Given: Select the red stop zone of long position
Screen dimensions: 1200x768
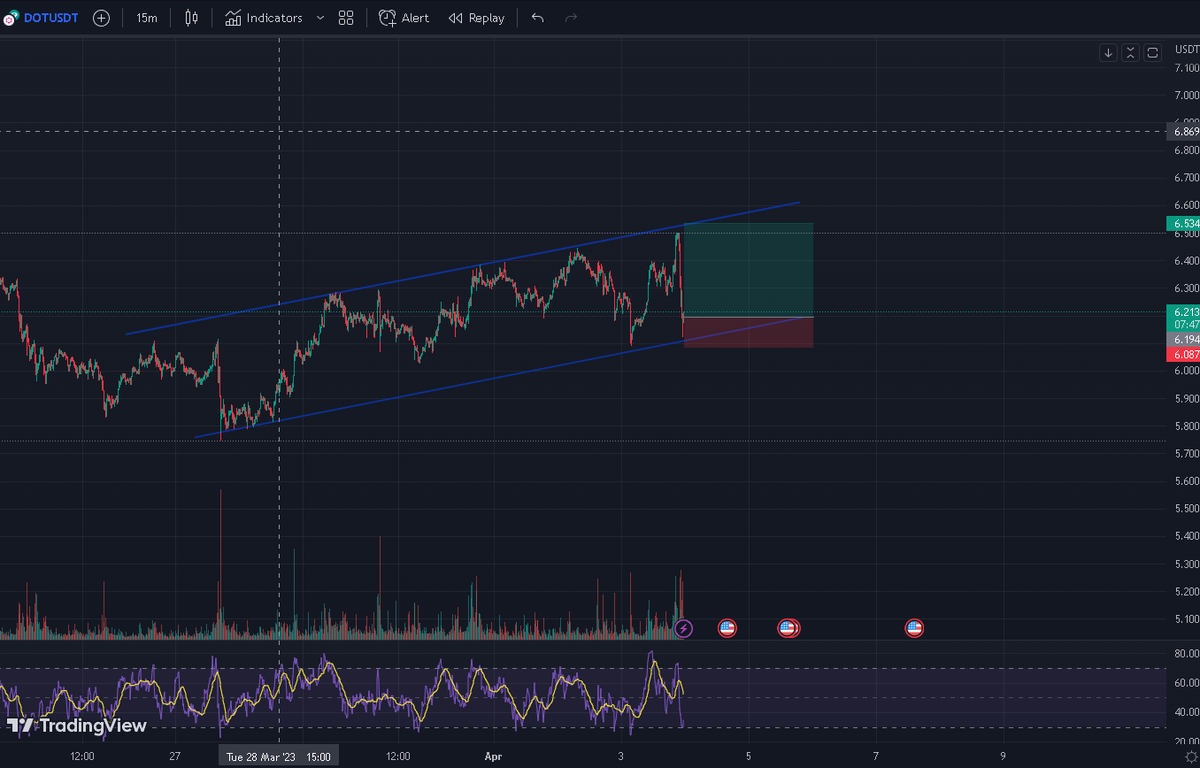Looking at the screenshot, I should [748, 332].
